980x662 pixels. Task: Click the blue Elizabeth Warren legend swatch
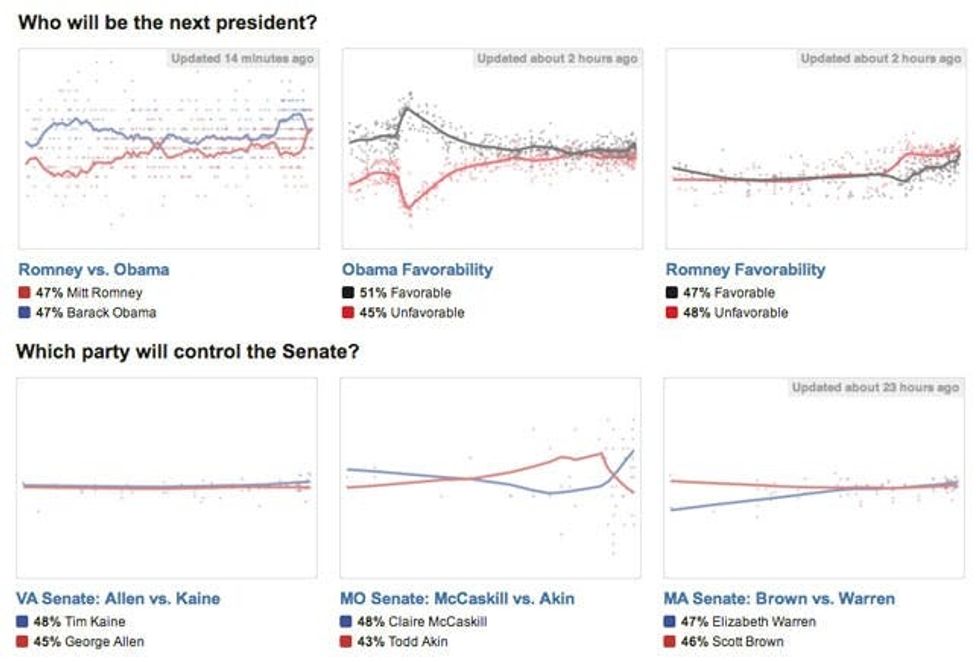(671, 621)
